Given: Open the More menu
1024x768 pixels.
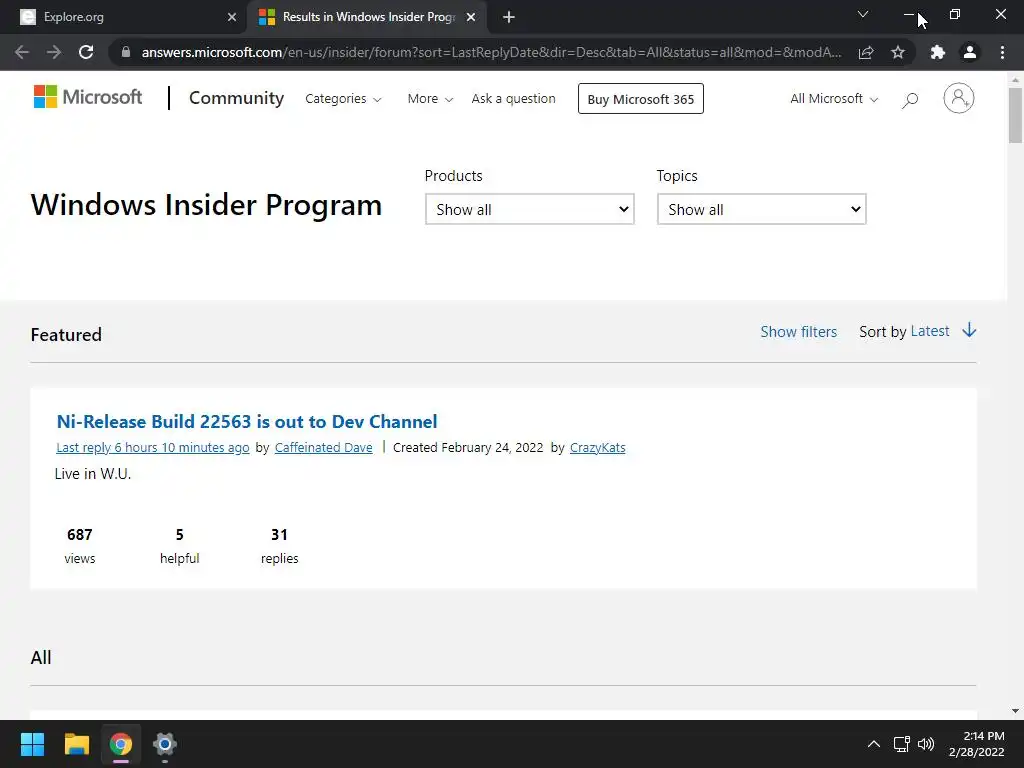Looking at the screenshot, I should point(430,99).
